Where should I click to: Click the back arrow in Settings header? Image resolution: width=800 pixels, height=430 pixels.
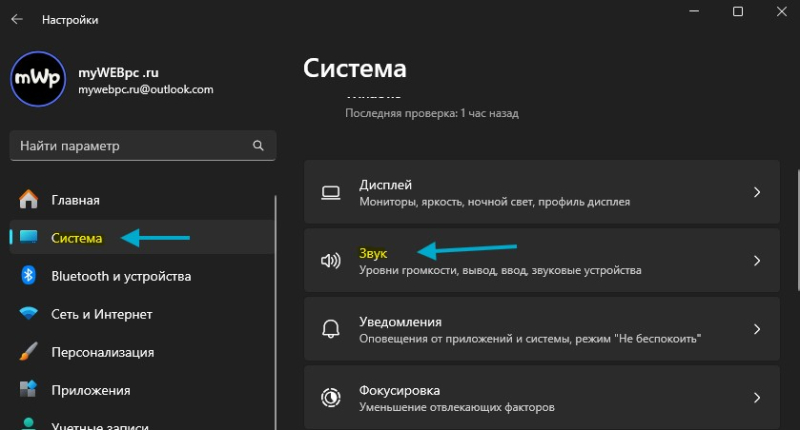point(17,19)
